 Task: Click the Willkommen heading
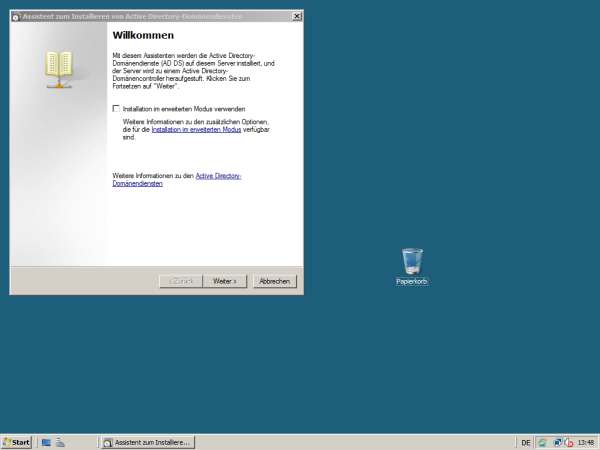[x=143, y=35]
